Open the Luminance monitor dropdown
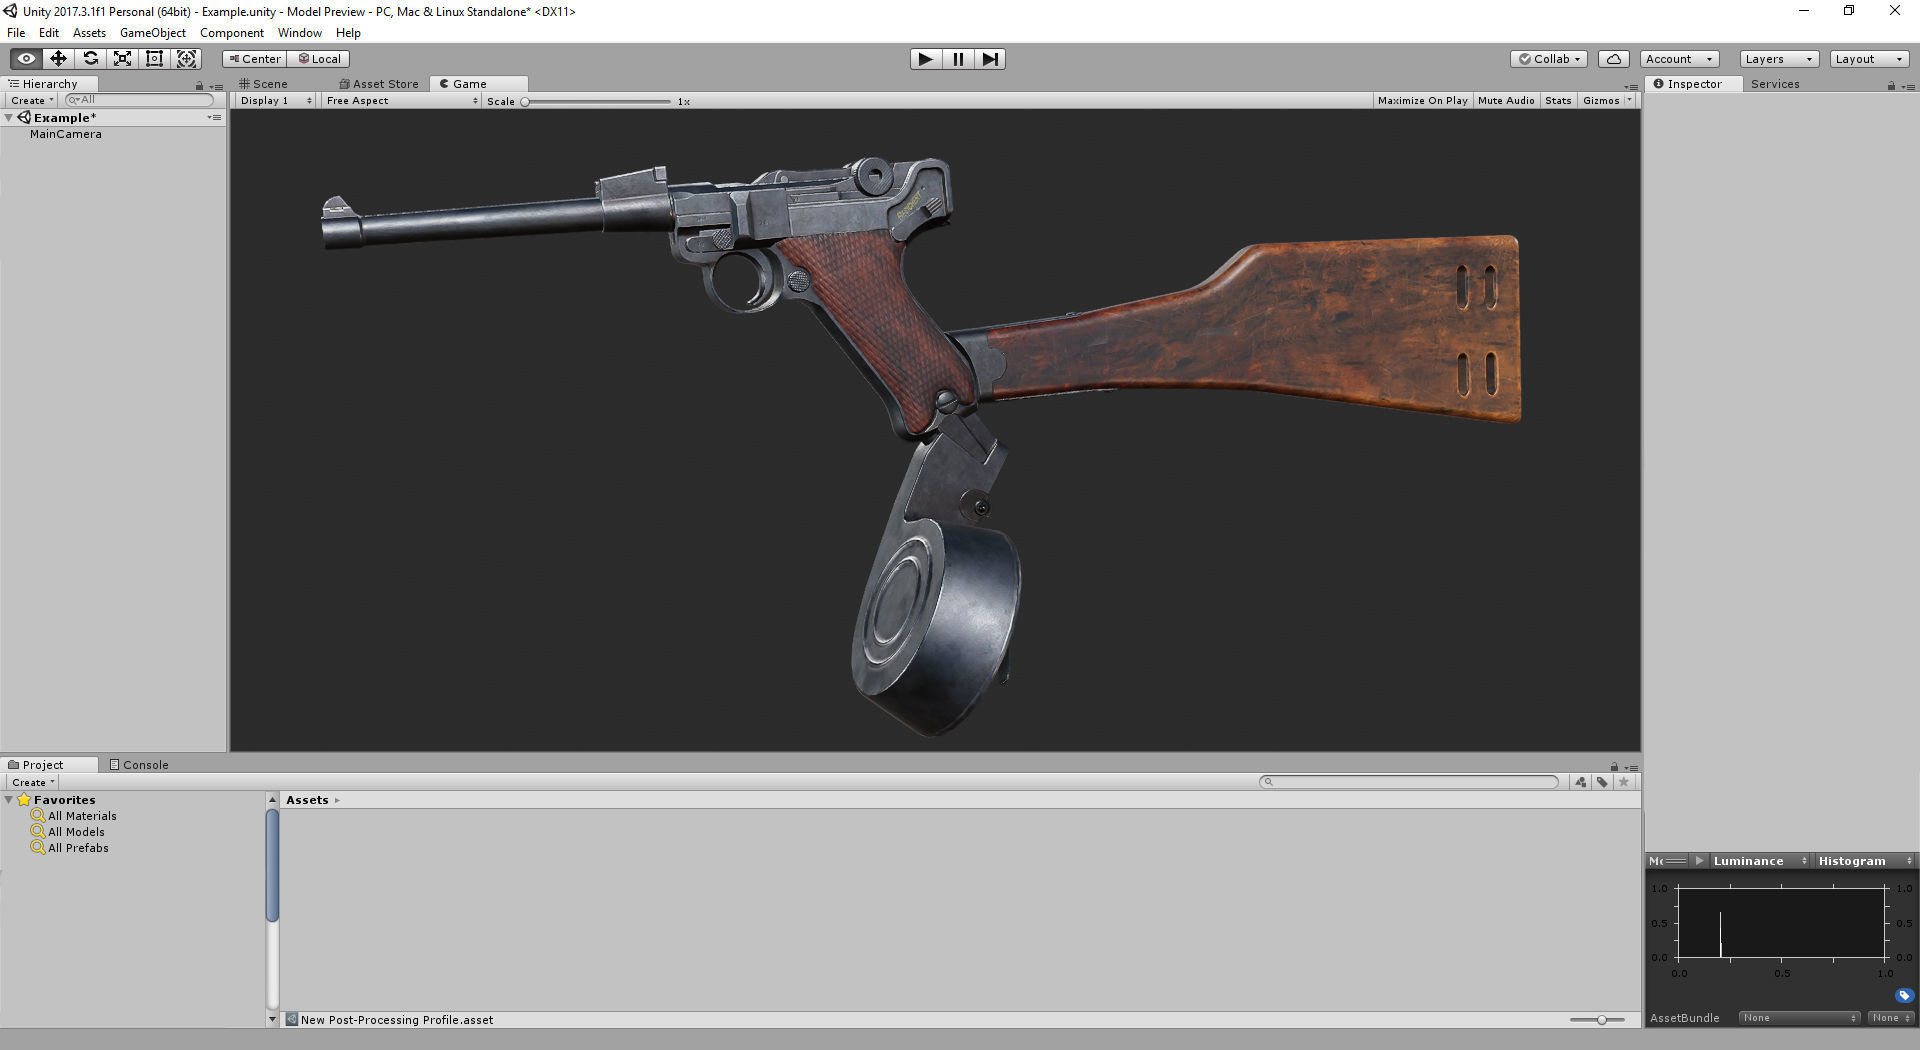This screenshot has height=1050, width=1920. [1758, 861]
